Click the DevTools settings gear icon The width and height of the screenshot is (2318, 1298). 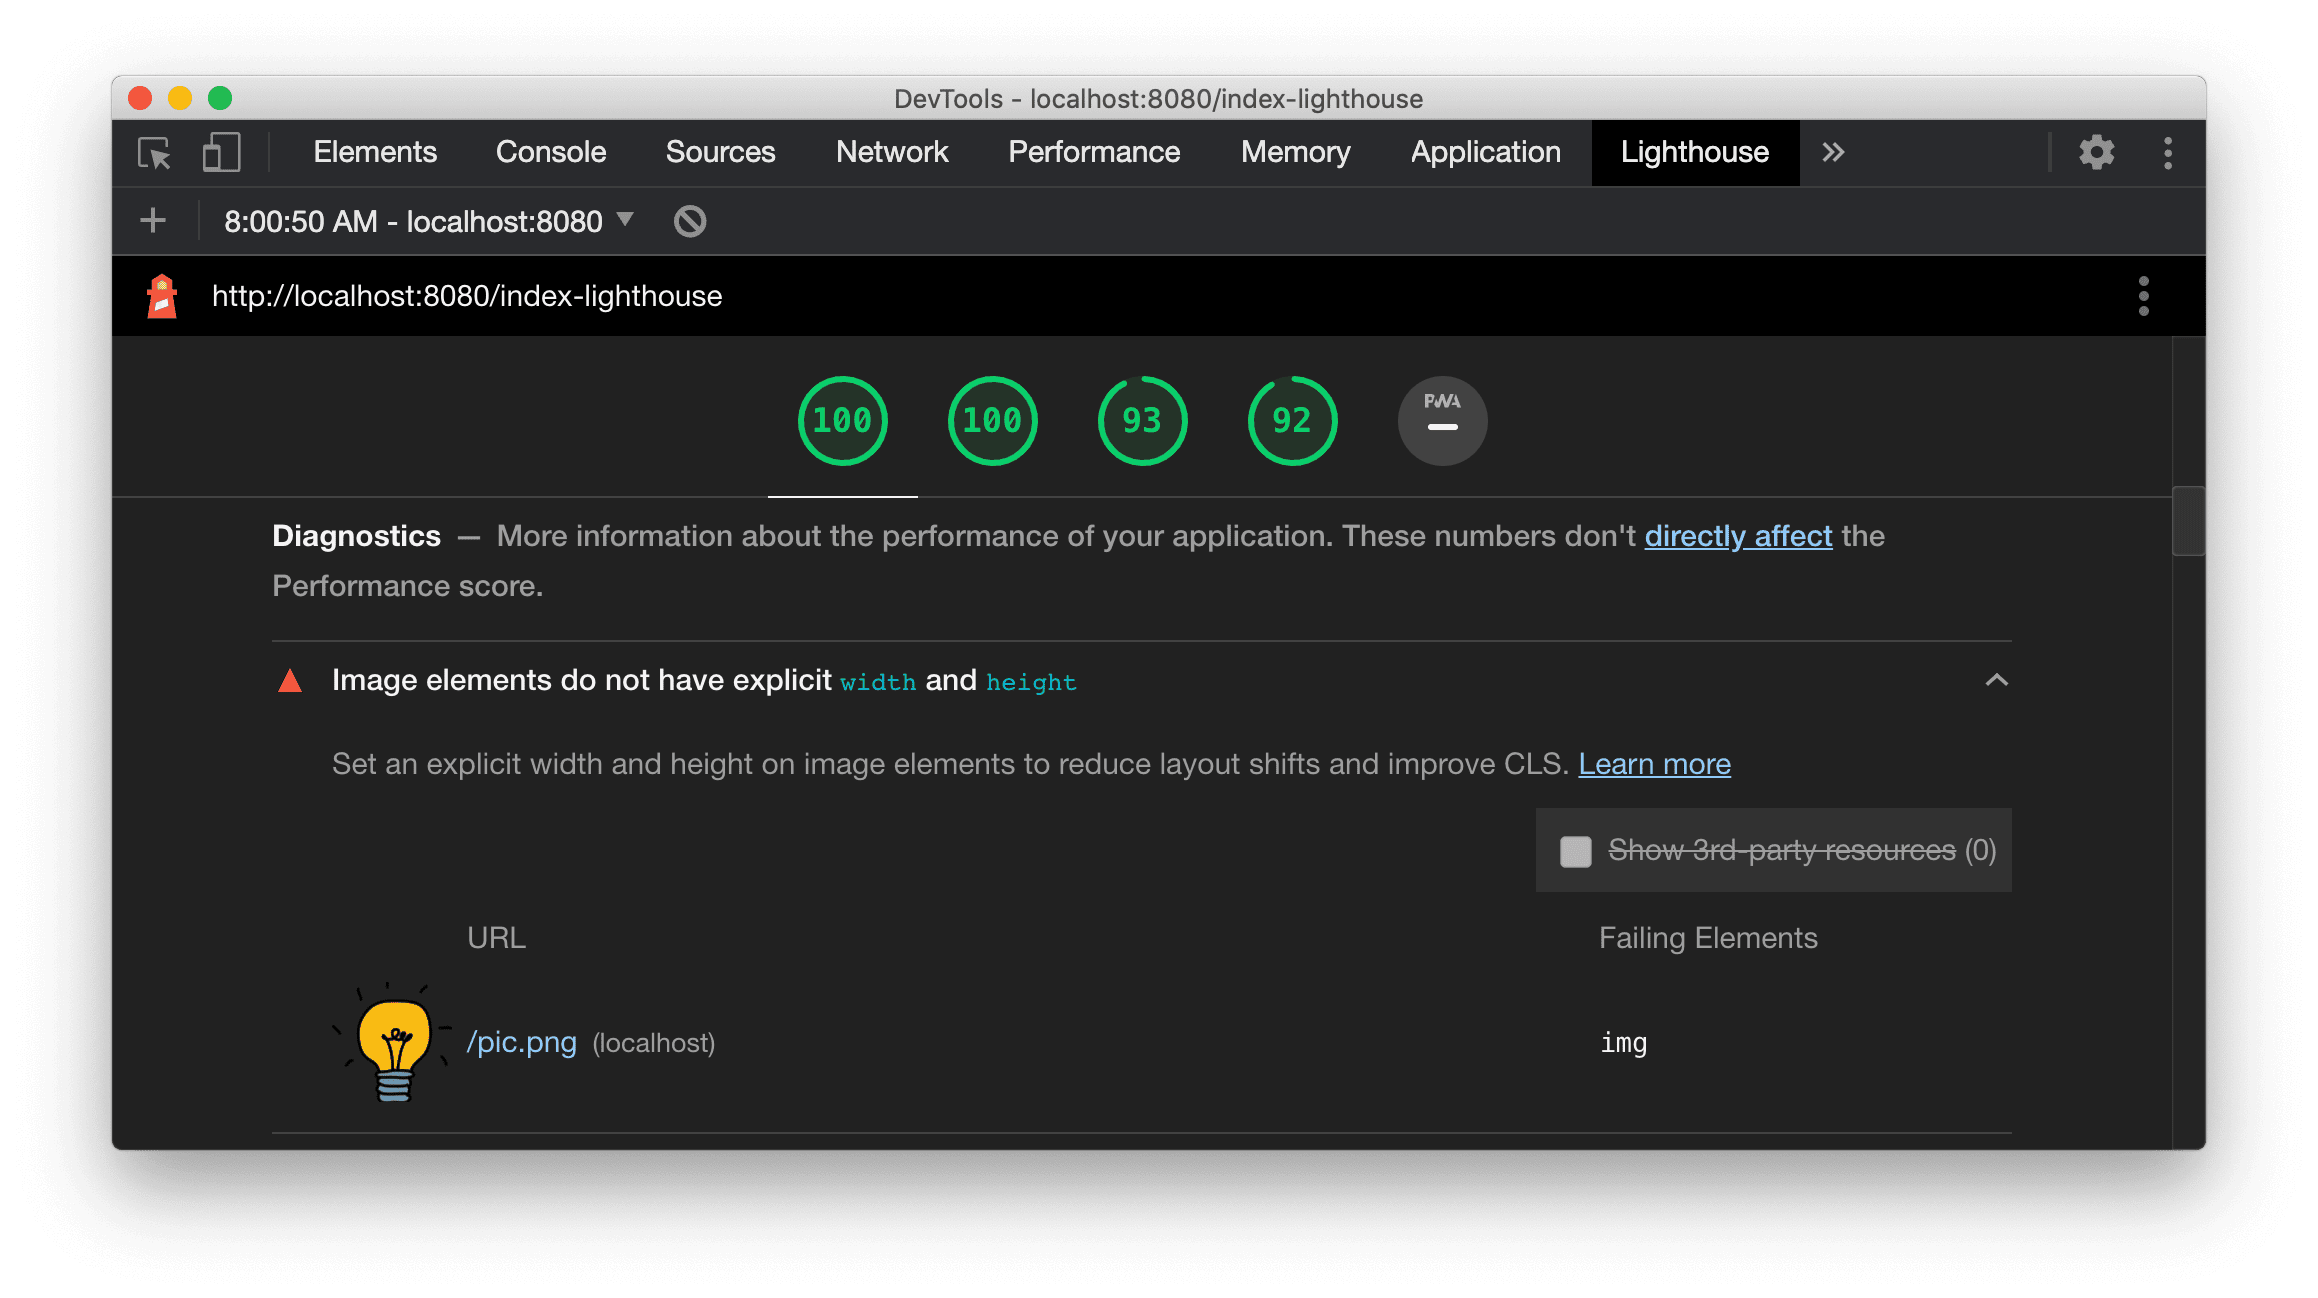click(x=2097, y=151)
